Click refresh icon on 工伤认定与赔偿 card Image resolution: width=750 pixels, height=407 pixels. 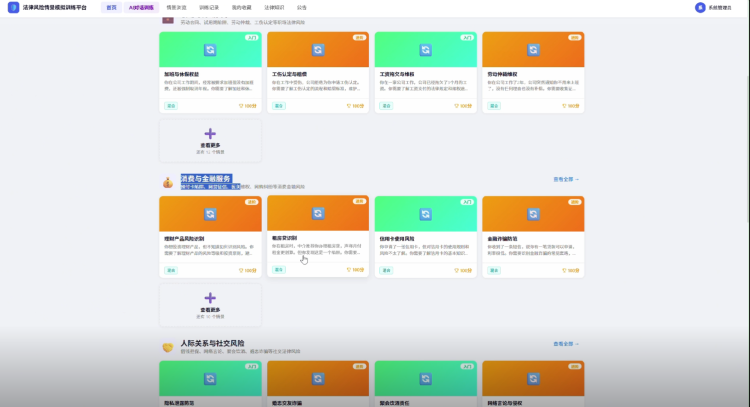[x=318, y=50]
